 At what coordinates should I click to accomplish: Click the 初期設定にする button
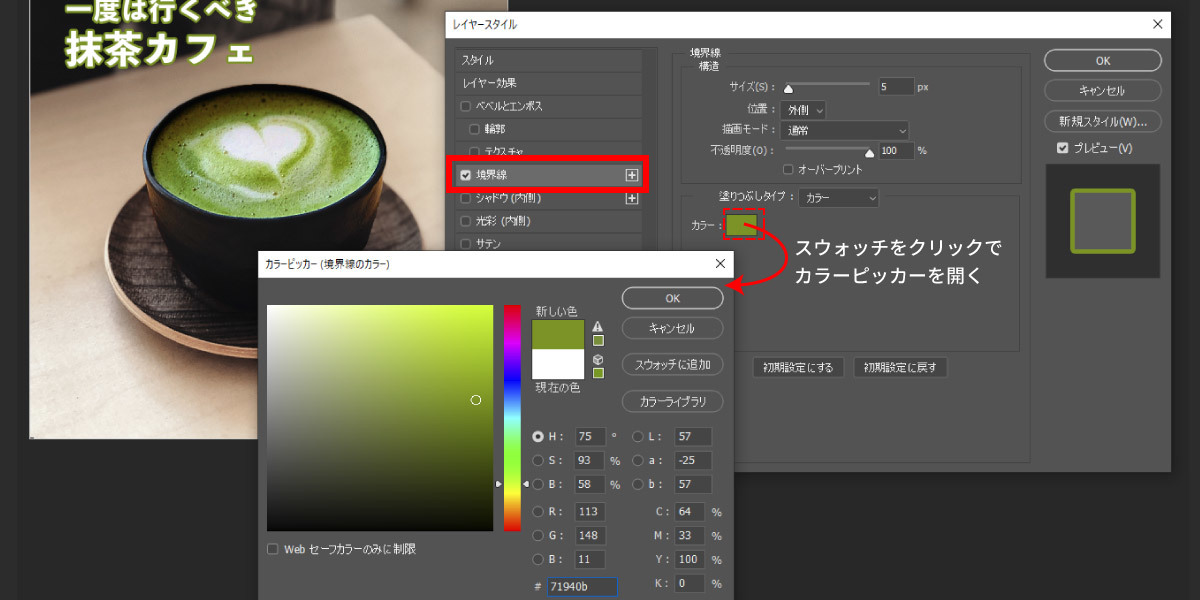(x=799, y=367)
